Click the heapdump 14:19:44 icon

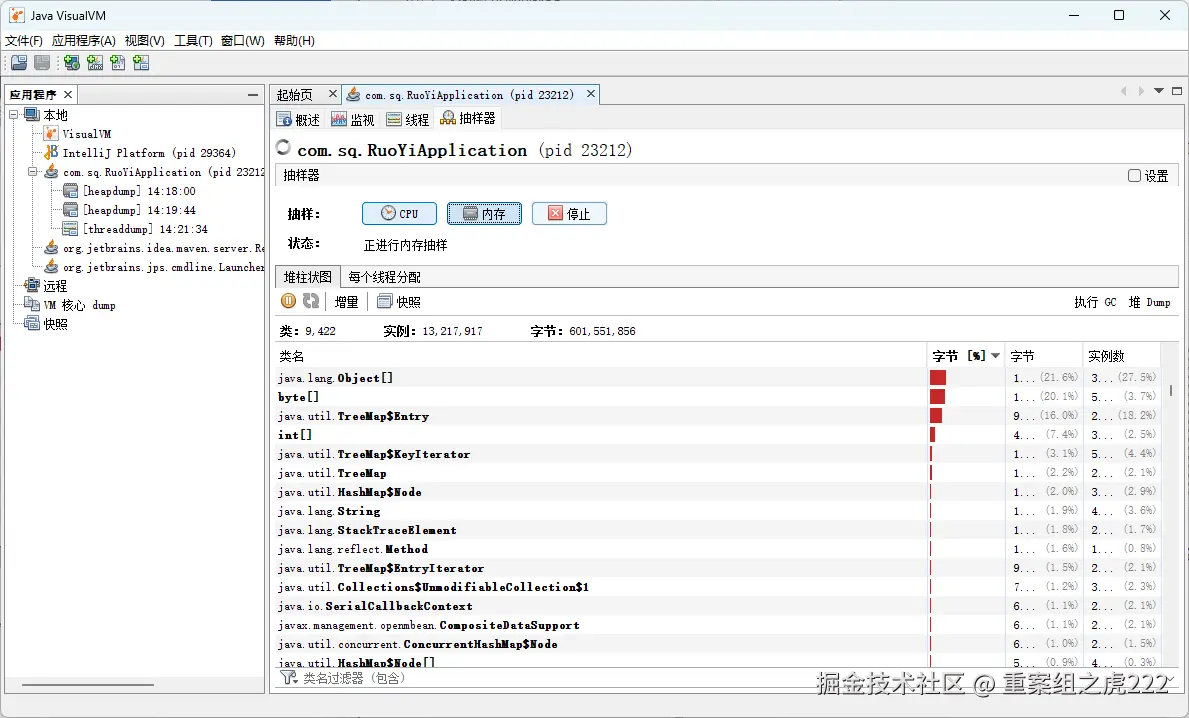point(71,209)
